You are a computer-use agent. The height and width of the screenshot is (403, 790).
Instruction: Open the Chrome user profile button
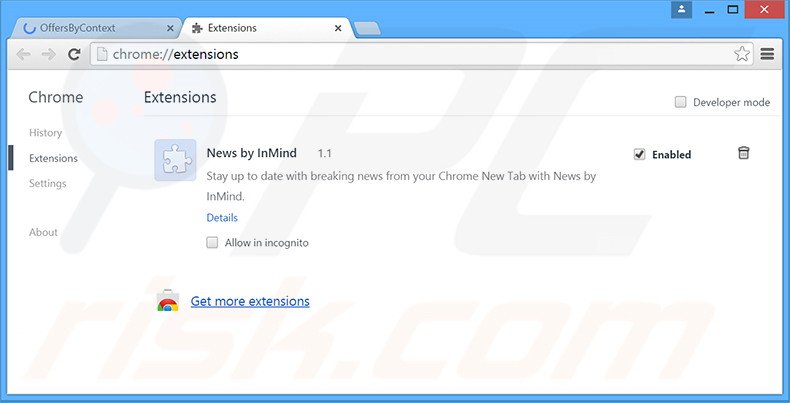pos(681,9)
